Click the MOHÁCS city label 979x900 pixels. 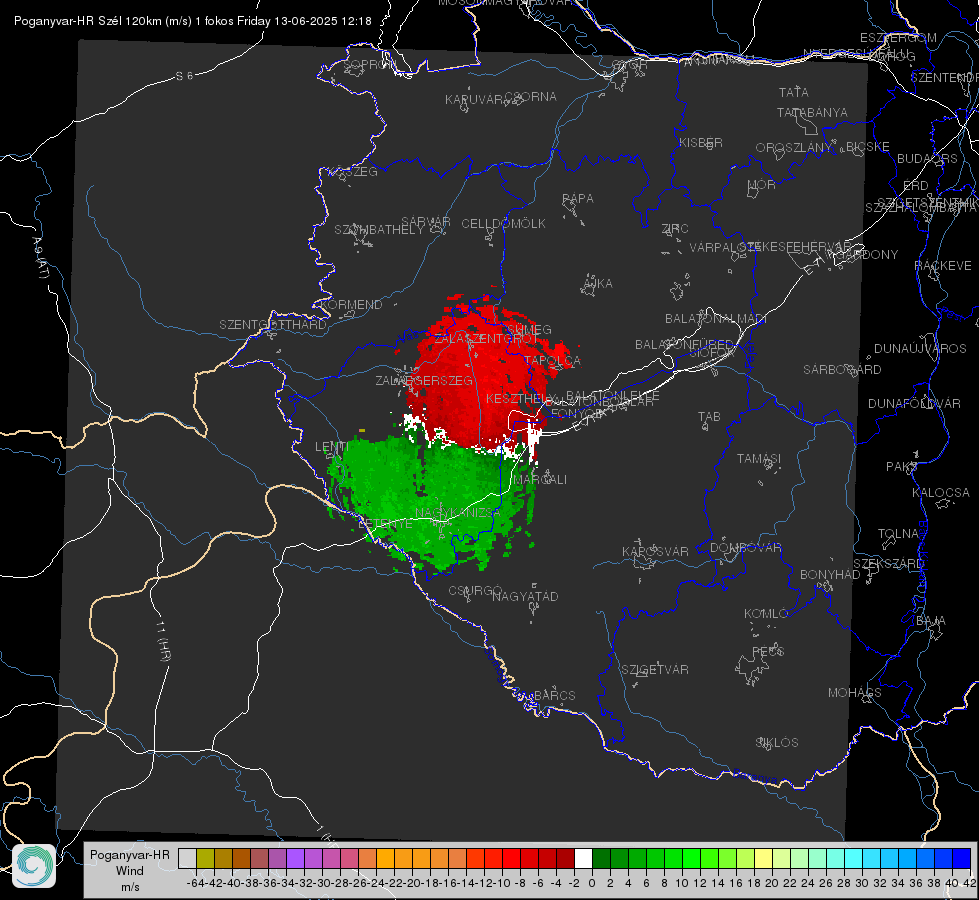tap(854, 693)
